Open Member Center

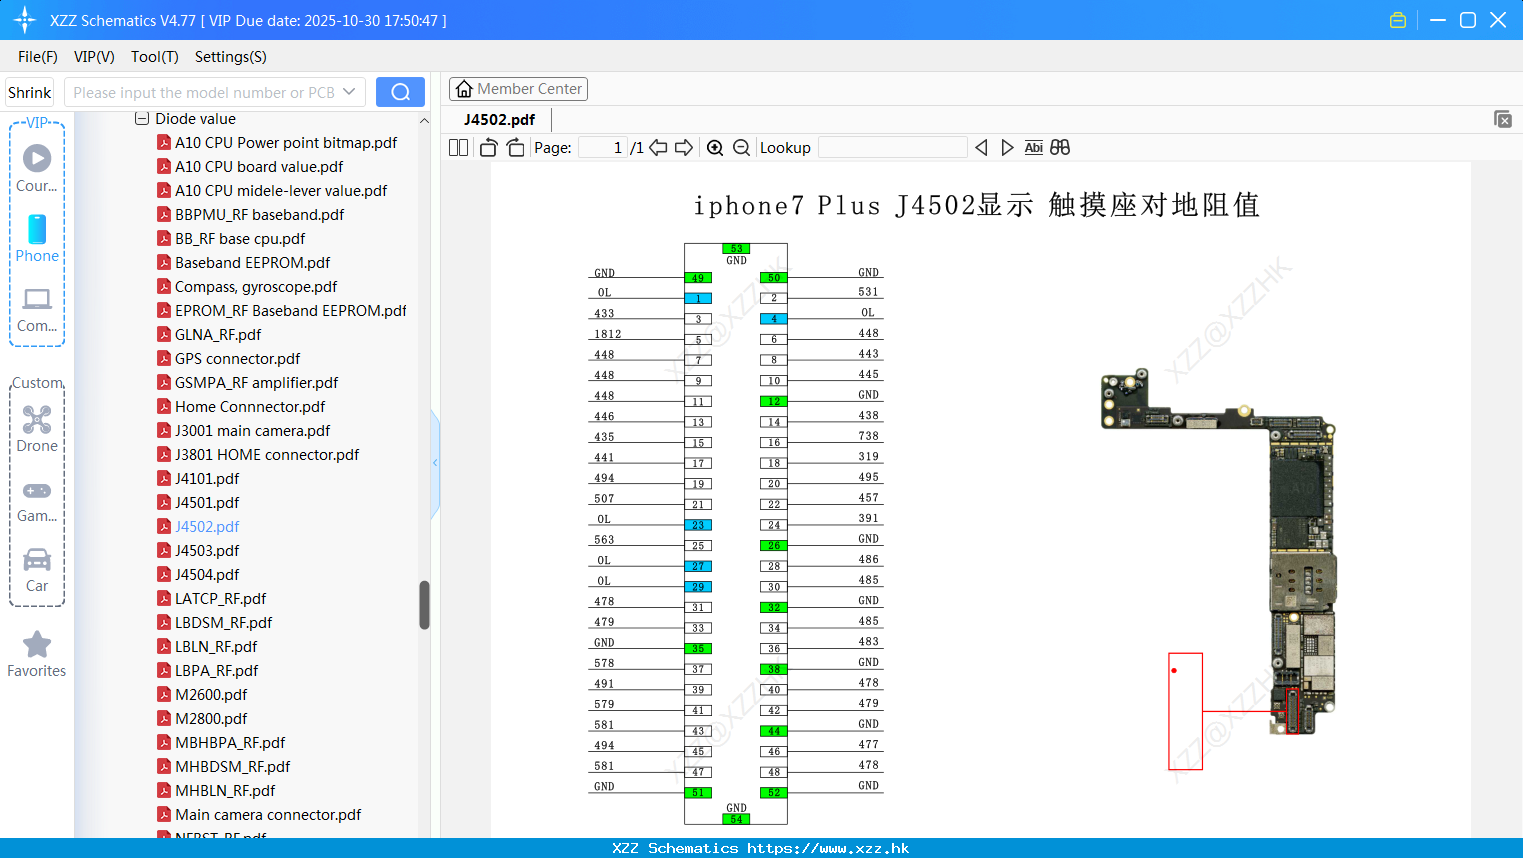coord(518,89)
